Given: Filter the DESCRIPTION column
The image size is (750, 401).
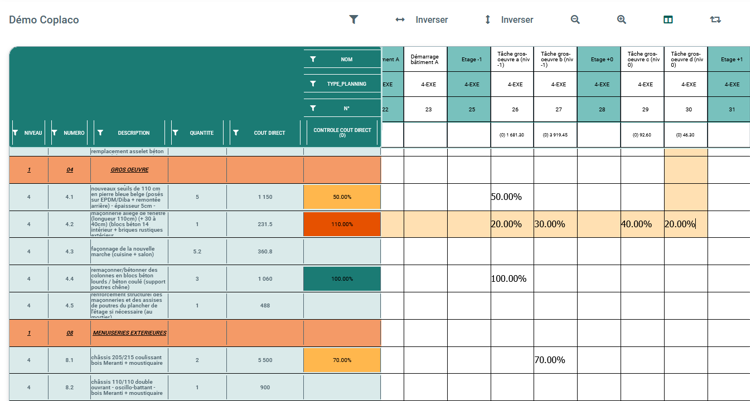Looking at the screenshot, I should [100, 133].
